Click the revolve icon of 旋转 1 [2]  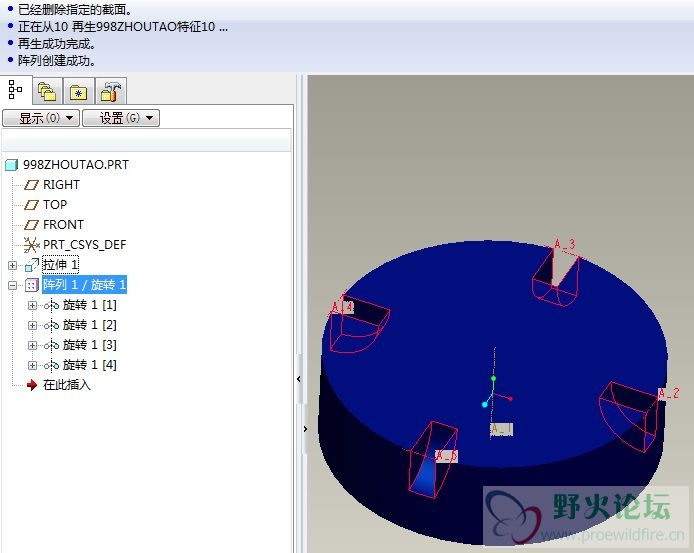51,325
